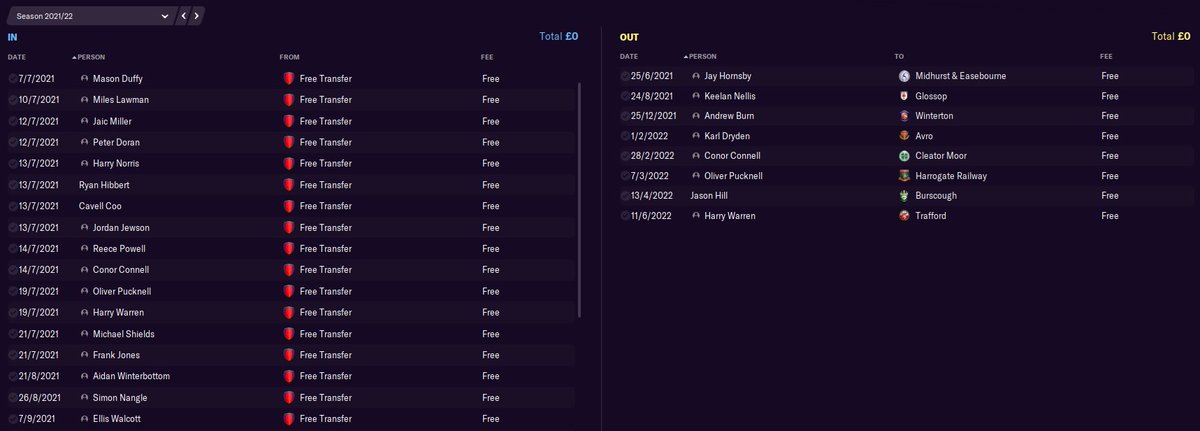
Task: Open Michael Shields' player profile
Action: (124, 334)
